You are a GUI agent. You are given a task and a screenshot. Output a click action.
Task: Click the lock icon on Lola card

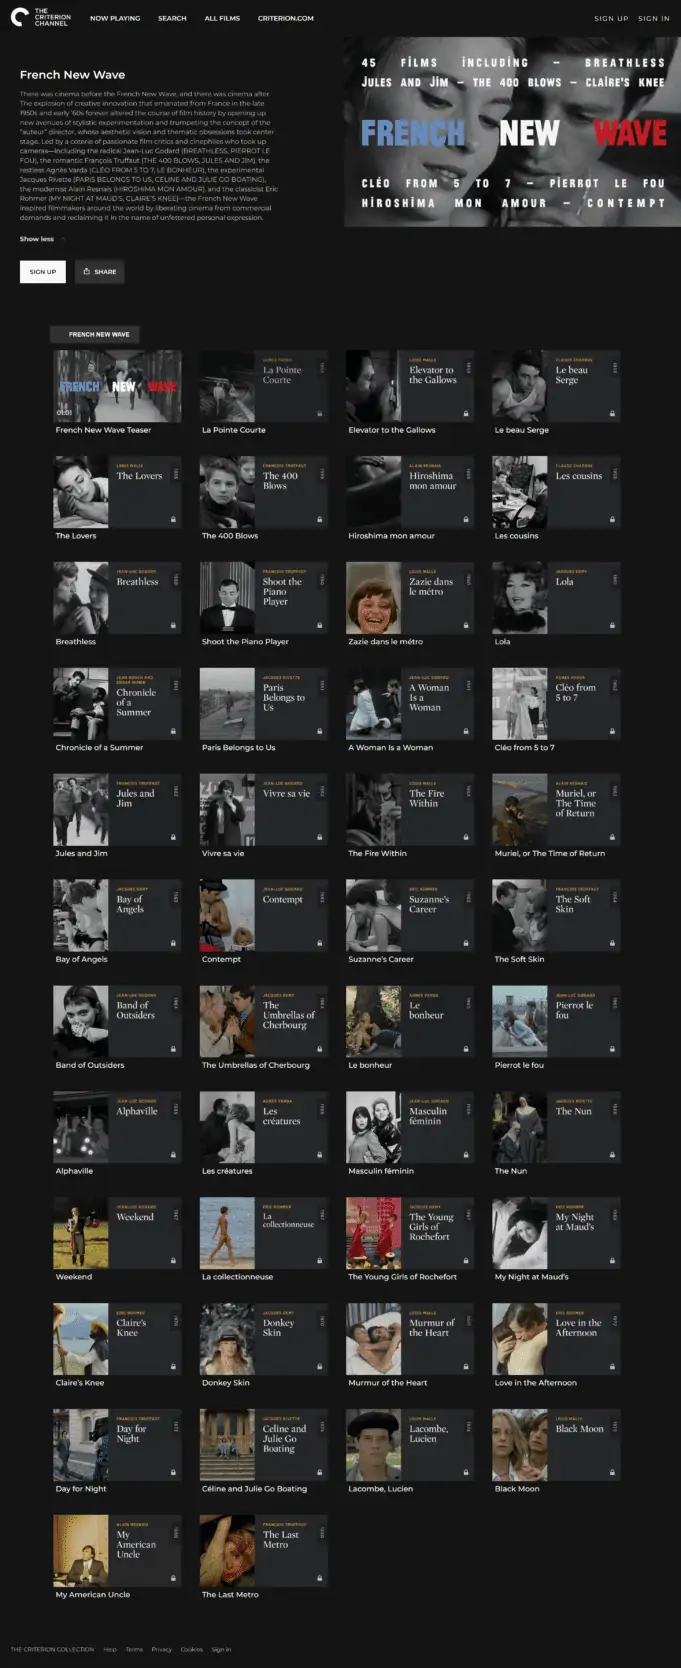pyautogui.click(x=612, y=625)
